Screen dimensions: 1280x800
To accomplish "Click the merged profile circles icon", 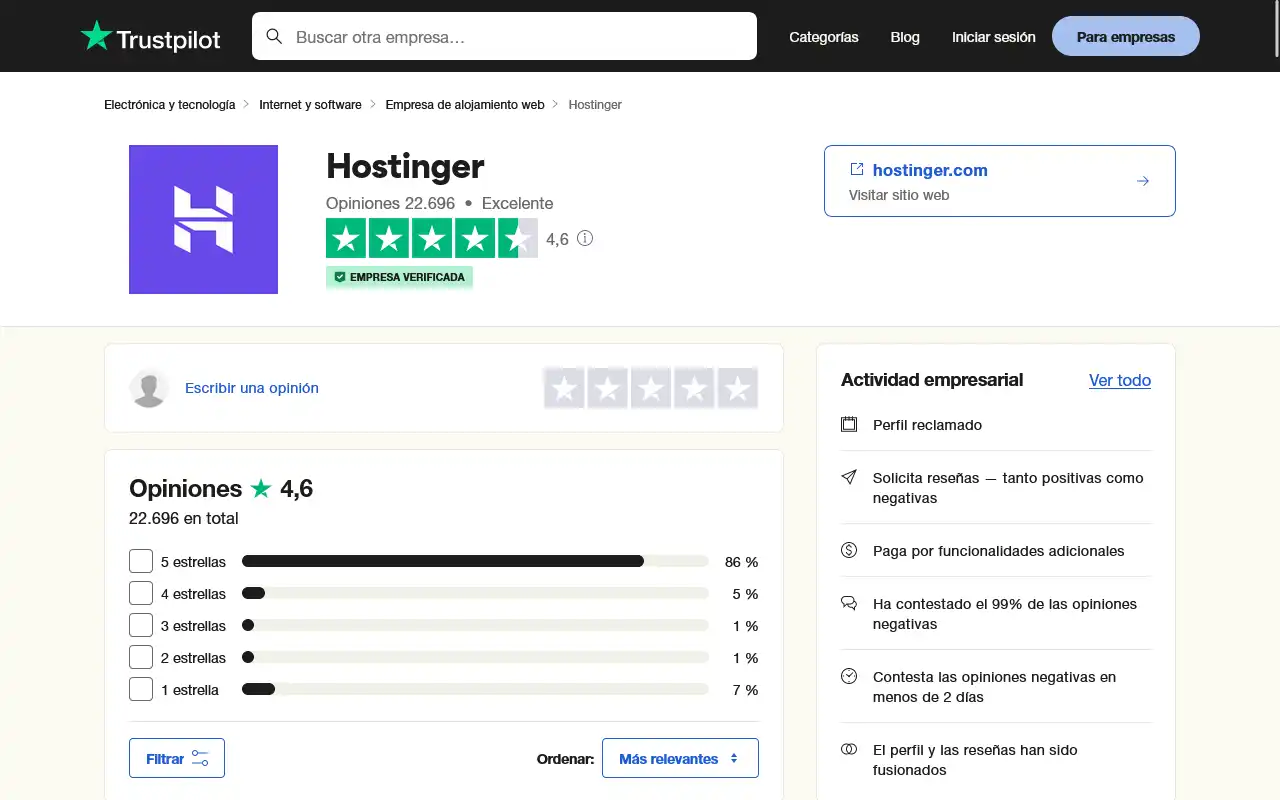I will (x=849, y=749).
